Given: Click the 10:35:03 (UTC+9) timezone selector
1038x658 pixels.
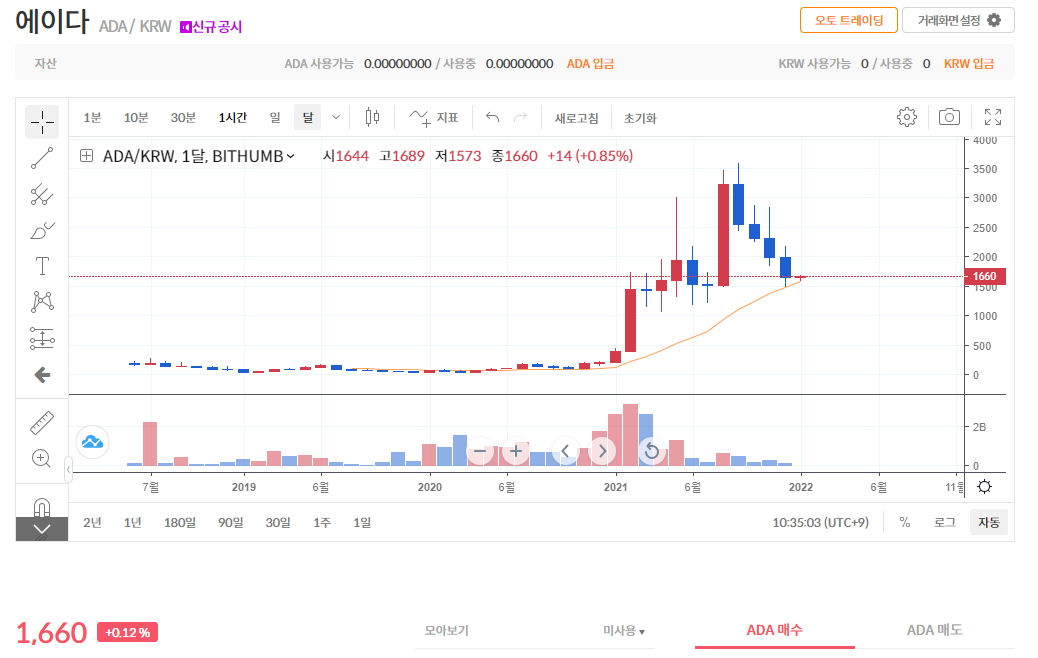Looking at the screenshot, I should (x=820, y=522).
